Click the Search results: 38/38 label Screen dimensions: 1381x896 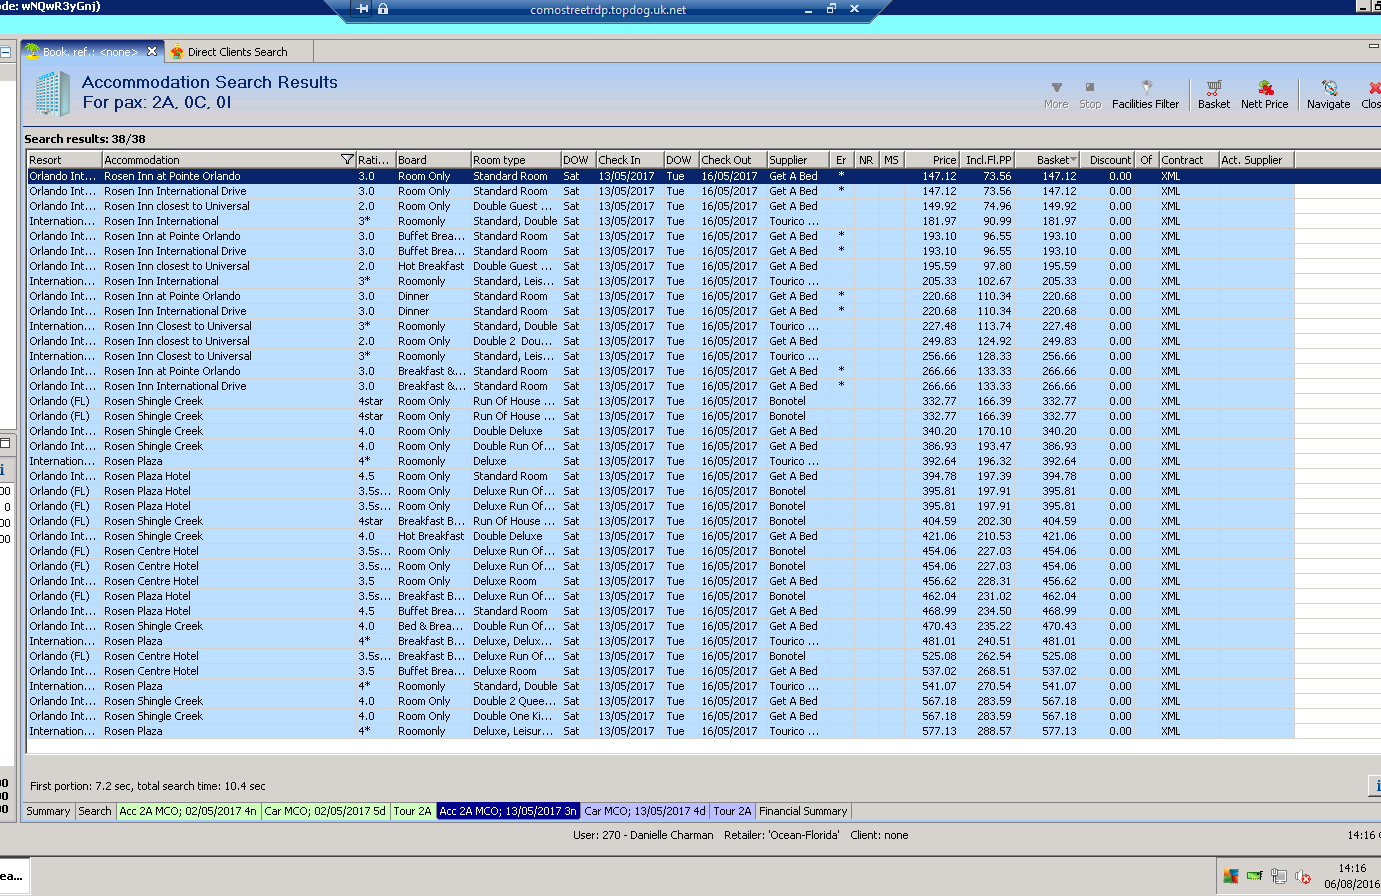coord(85,139)
